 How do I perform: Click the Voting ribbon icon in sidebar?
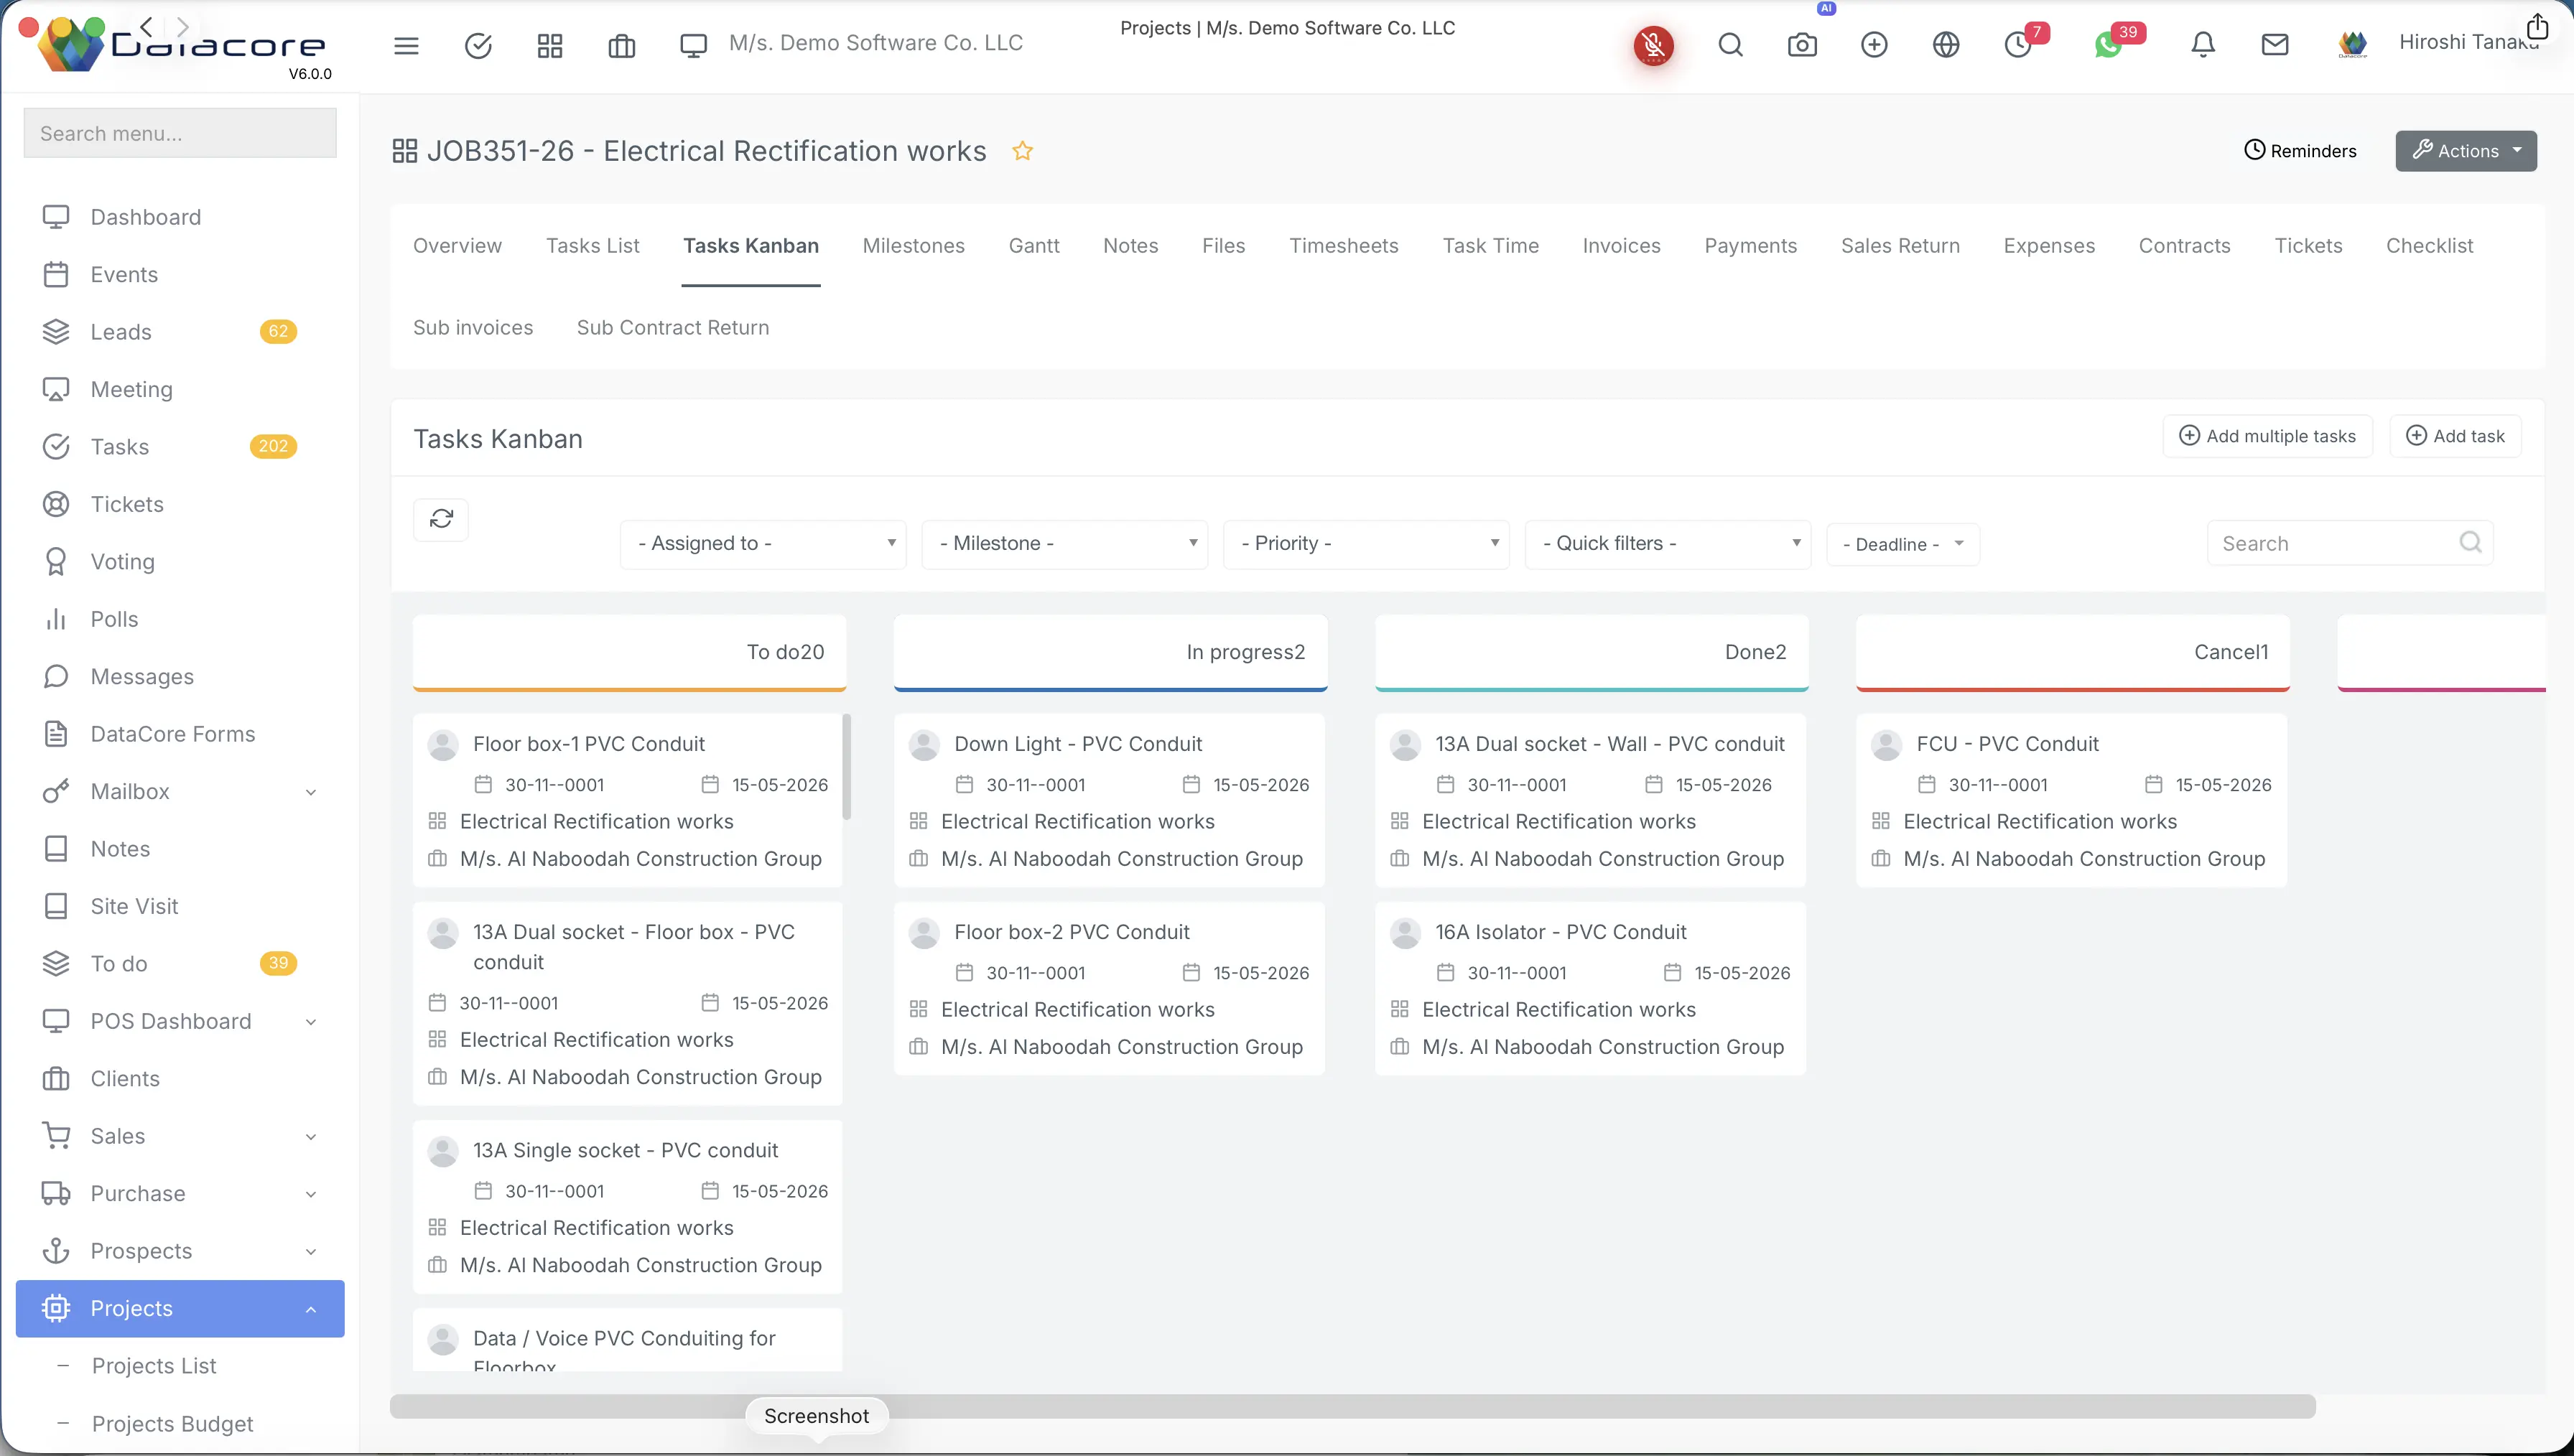pos(56,561)
